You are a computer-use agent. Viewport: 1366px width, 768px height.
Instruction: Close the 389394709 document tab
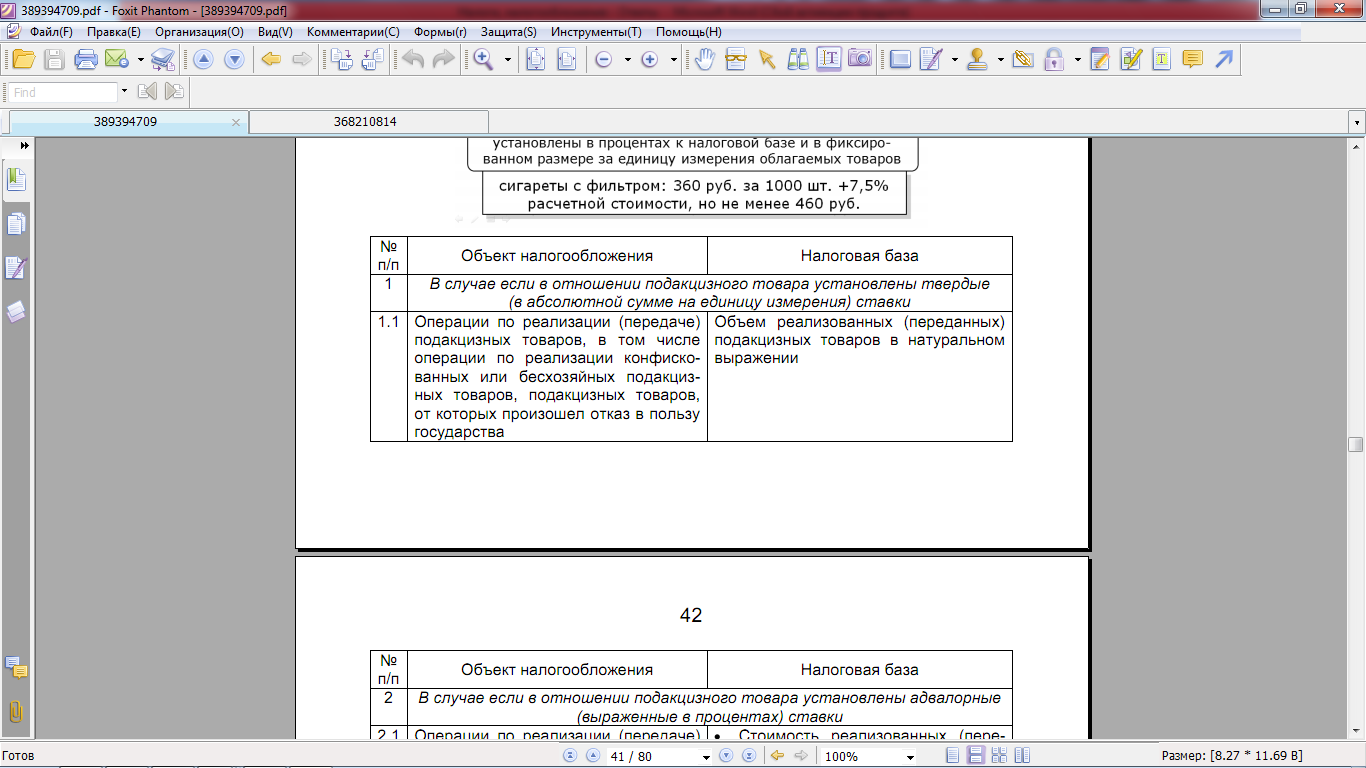coord(236,122)
